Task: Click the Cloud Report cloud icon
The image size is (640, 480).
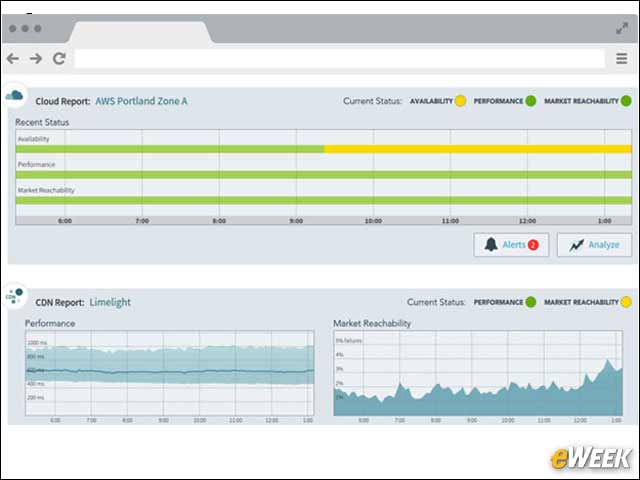Action: (x=15, y=96)
